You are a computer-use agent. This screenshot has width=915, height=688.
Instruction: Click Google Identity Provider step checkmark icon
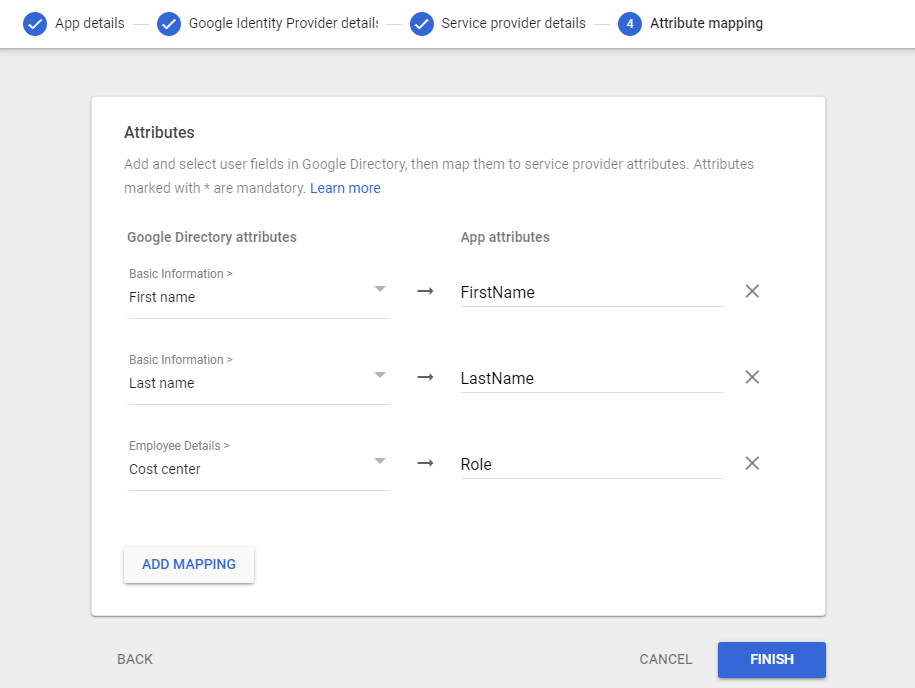coord(169,23)
